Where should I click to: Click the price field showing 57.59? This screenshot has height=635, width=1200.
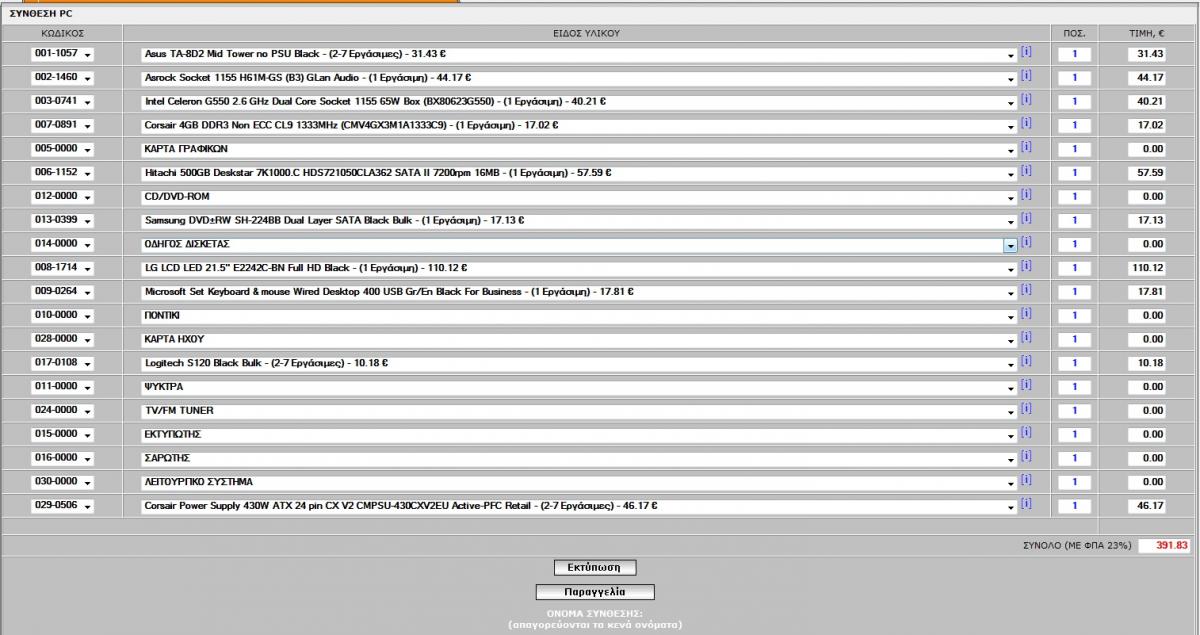tap(1147, 173)
